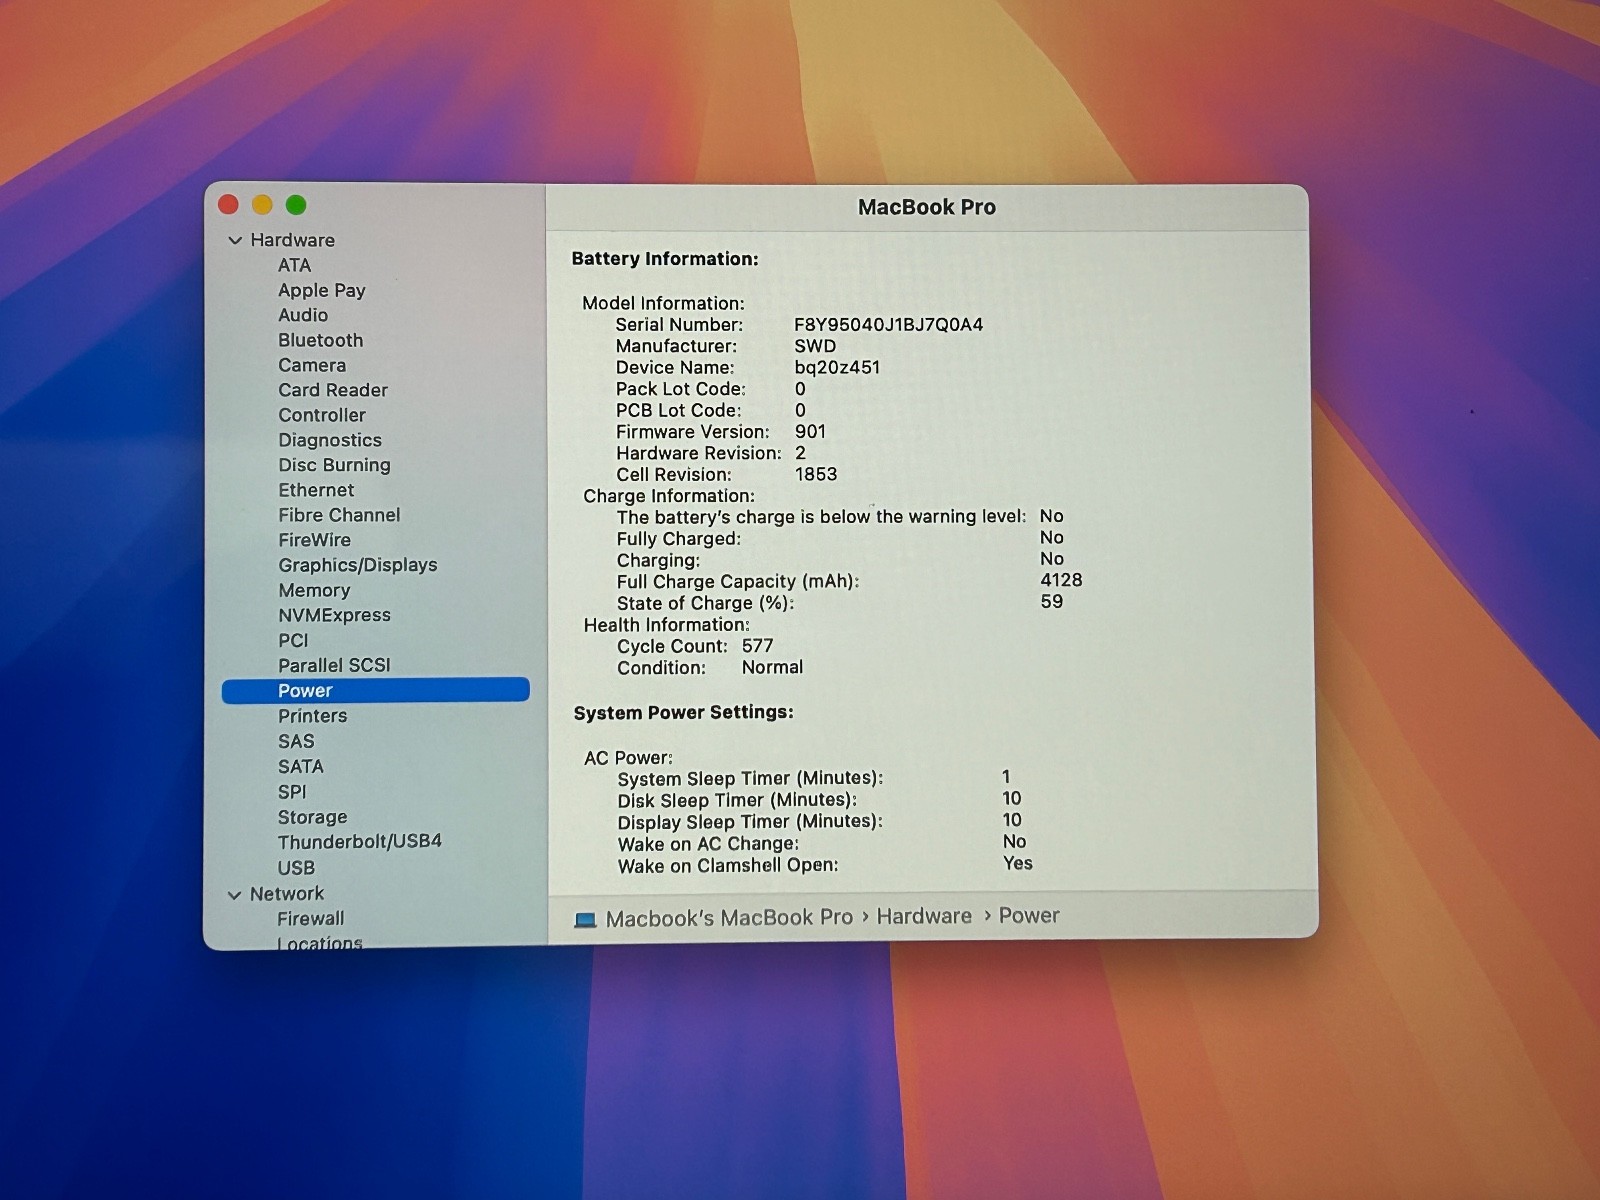Select SATA in the sidebar

[x=300, y=766]
